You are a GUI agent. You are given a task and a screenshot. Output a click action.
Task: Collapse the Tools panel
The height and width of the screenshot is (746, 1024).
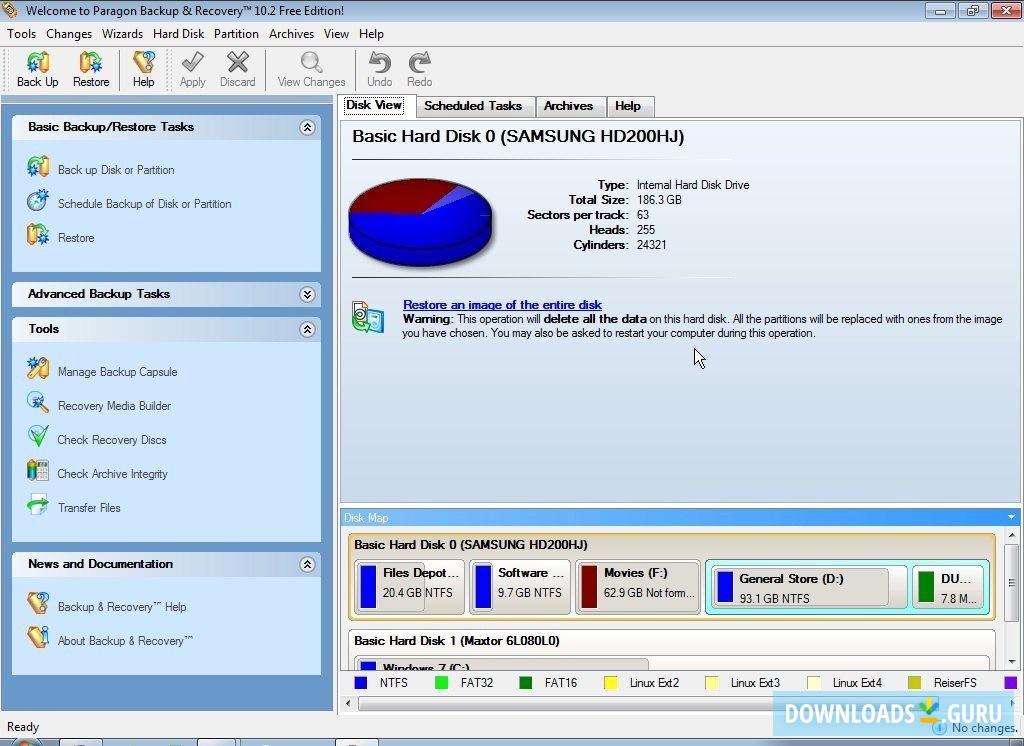tap(308, 329)
